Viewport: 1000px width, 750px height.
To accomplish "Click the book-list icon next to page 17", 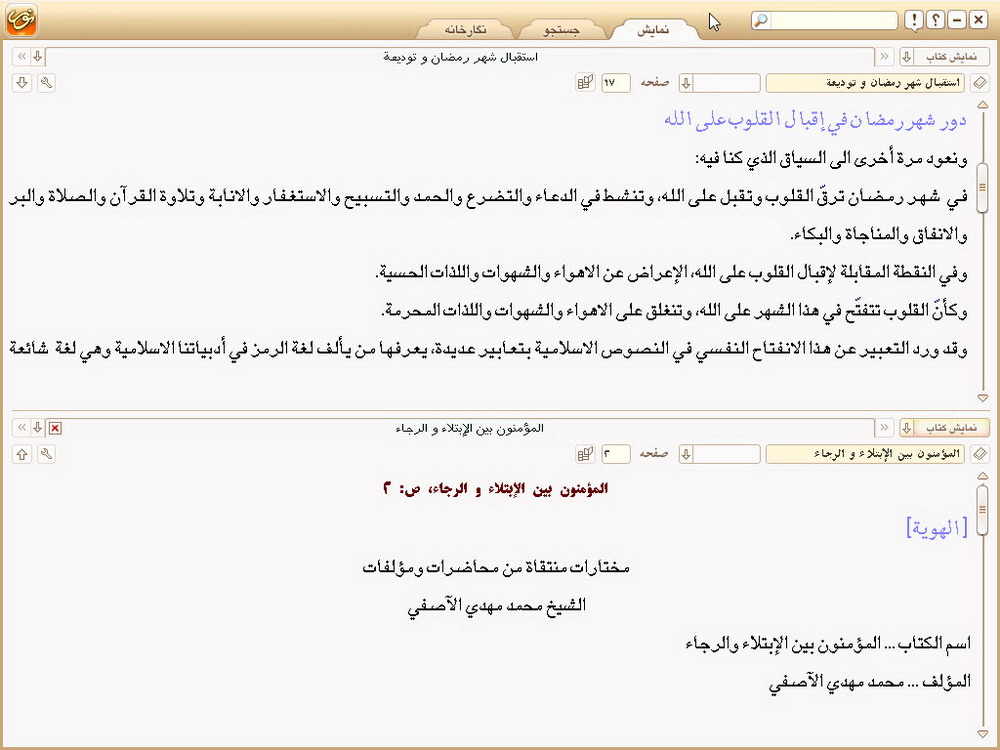I will coord(585,82).
